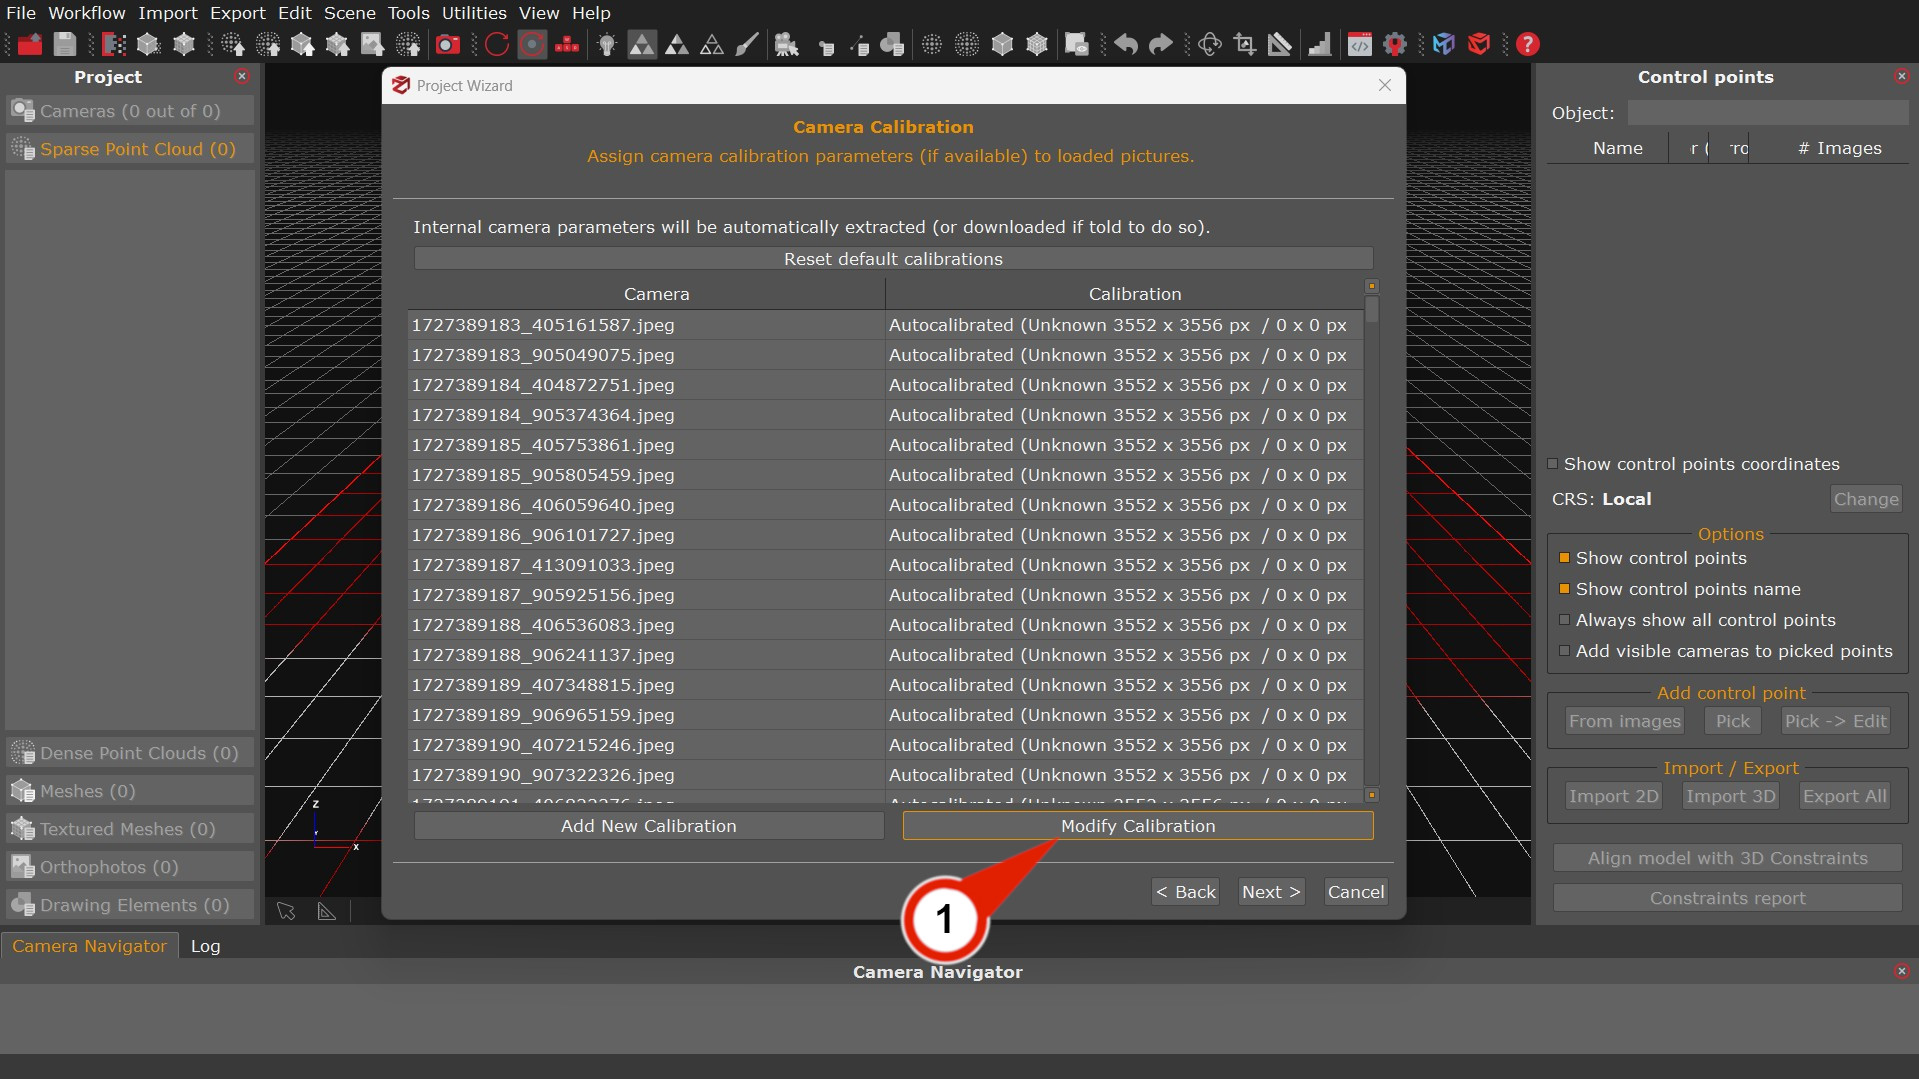
Task: Open the code scripting window icon
Action: click(x=1359, y=44)
